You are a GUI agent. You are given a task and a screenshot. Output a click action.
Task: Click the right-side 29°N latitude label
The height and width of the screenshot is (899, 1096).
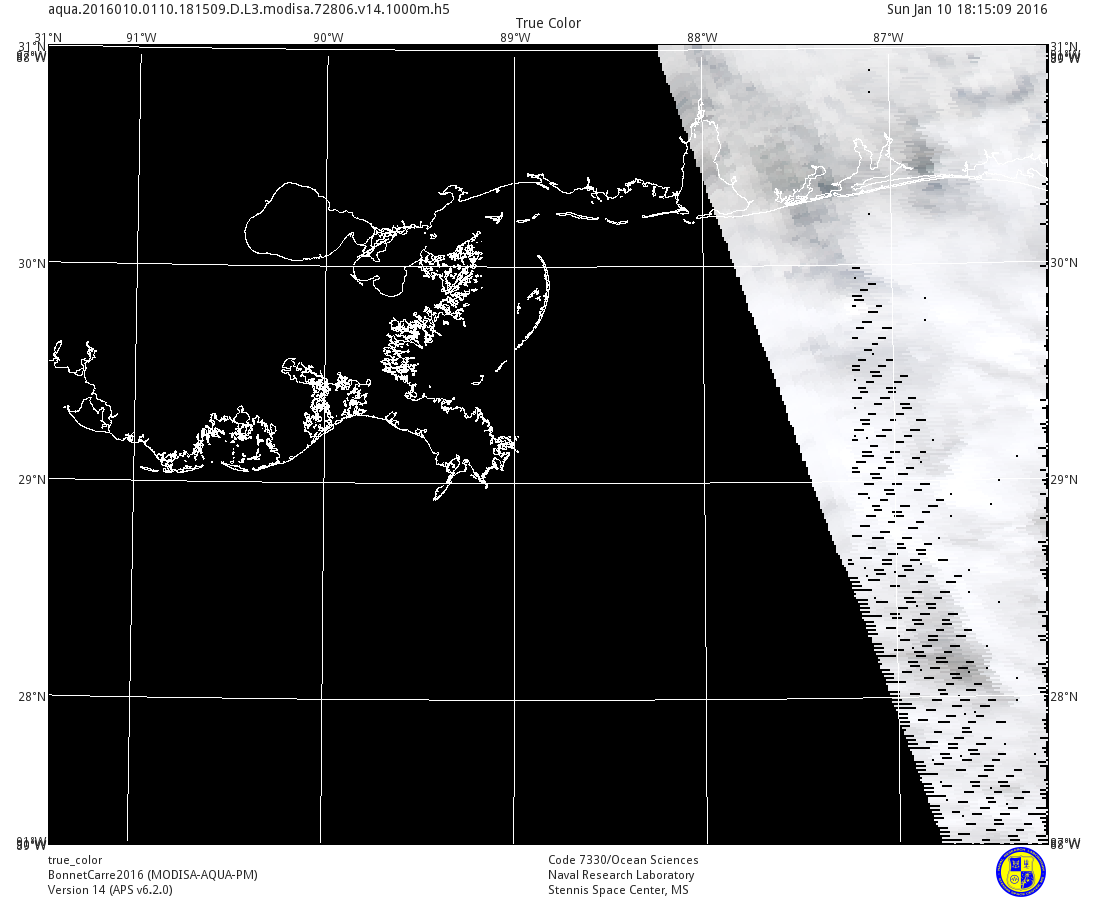1064,480
